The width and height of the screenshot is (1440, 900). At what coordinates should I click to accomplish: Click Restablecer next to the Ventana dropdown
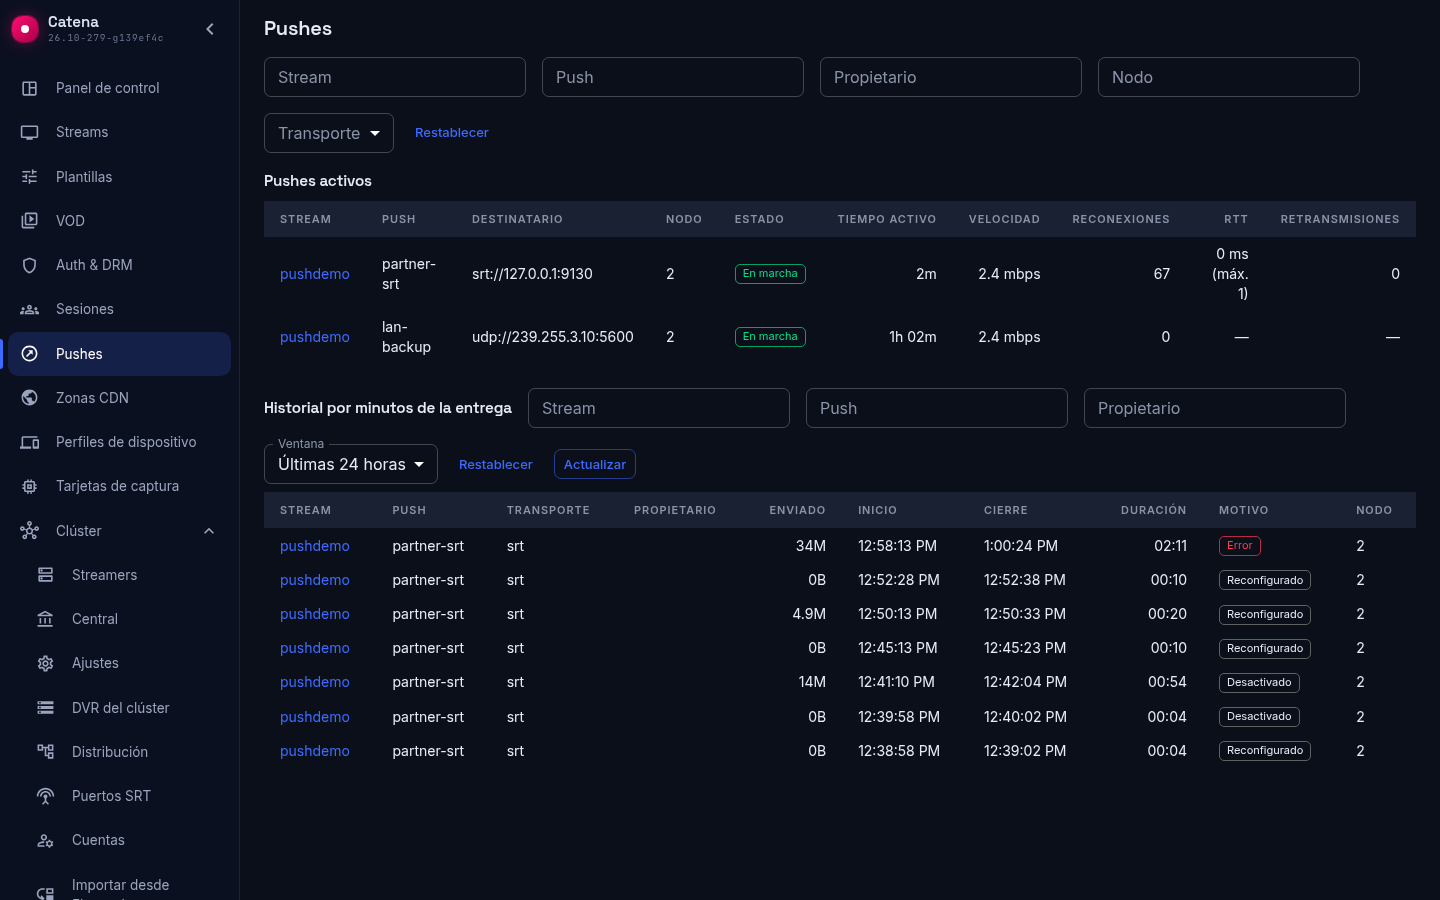tap(496, 465)
